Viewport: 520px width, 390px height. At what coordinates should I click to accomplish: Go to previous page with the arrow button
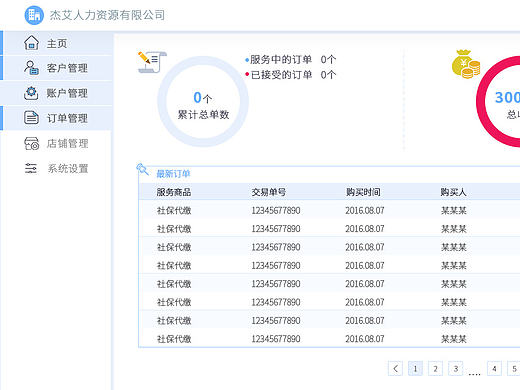point(395,368)
